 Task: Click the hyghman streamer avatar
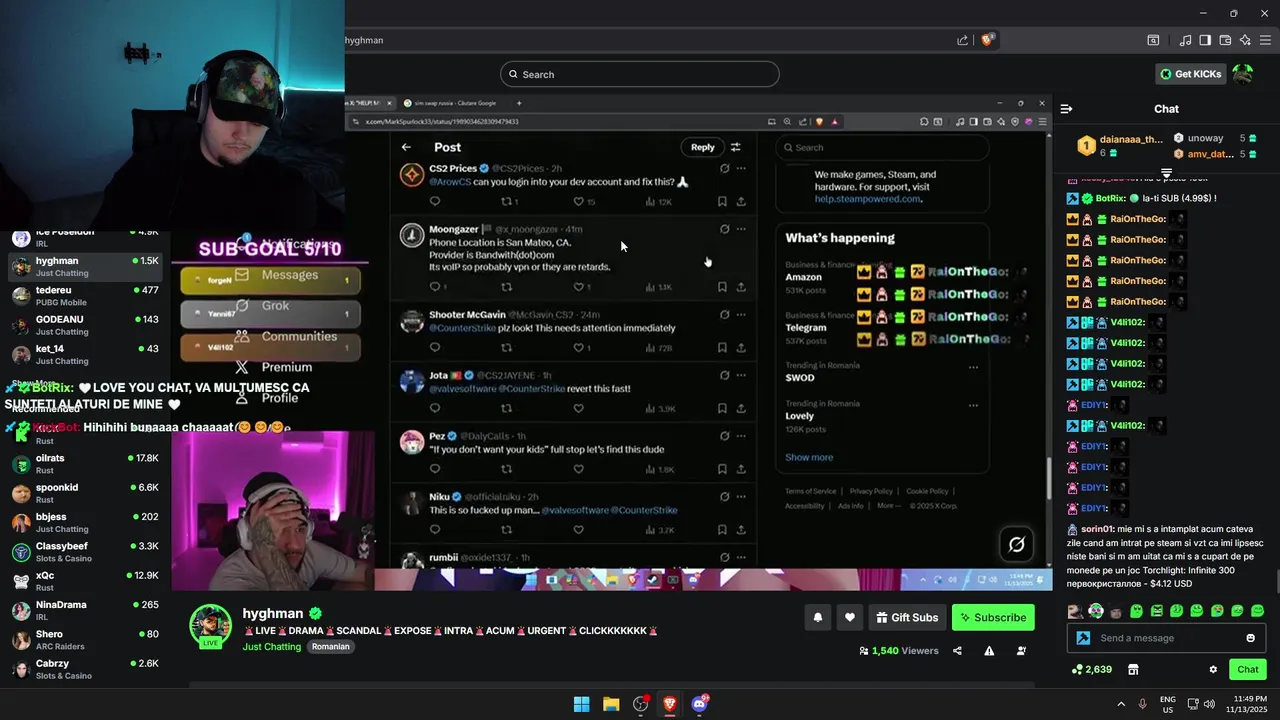click(211, 627)
